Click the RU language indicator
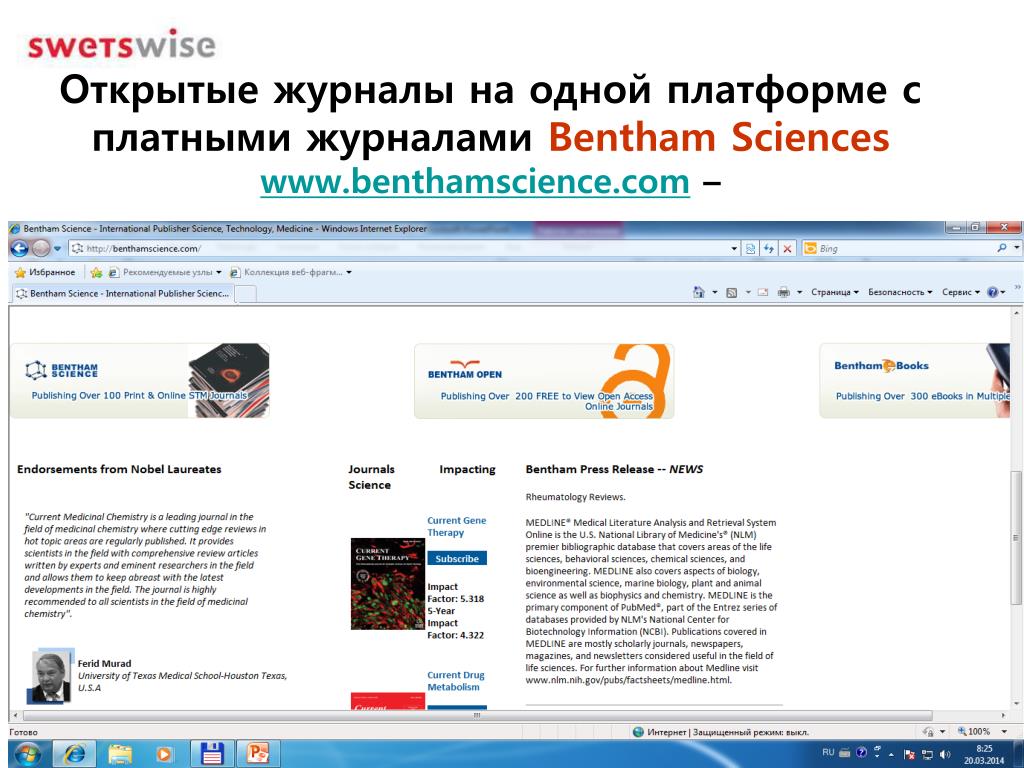The width and height of the screenshot is (1024, 768). (828, 752)
